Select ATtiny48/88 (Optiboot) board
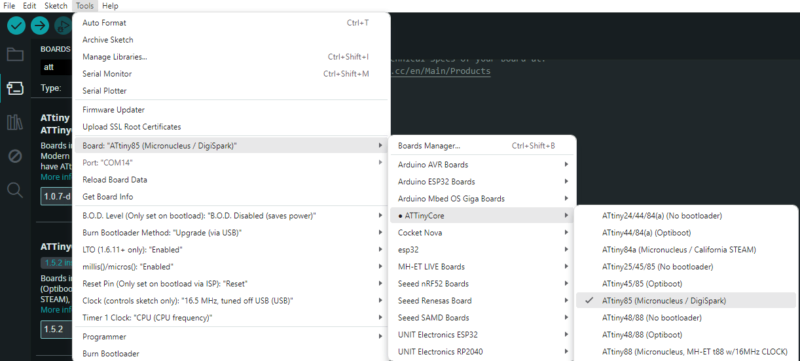This screenshot has width=800, height=361. coord(686,335)
